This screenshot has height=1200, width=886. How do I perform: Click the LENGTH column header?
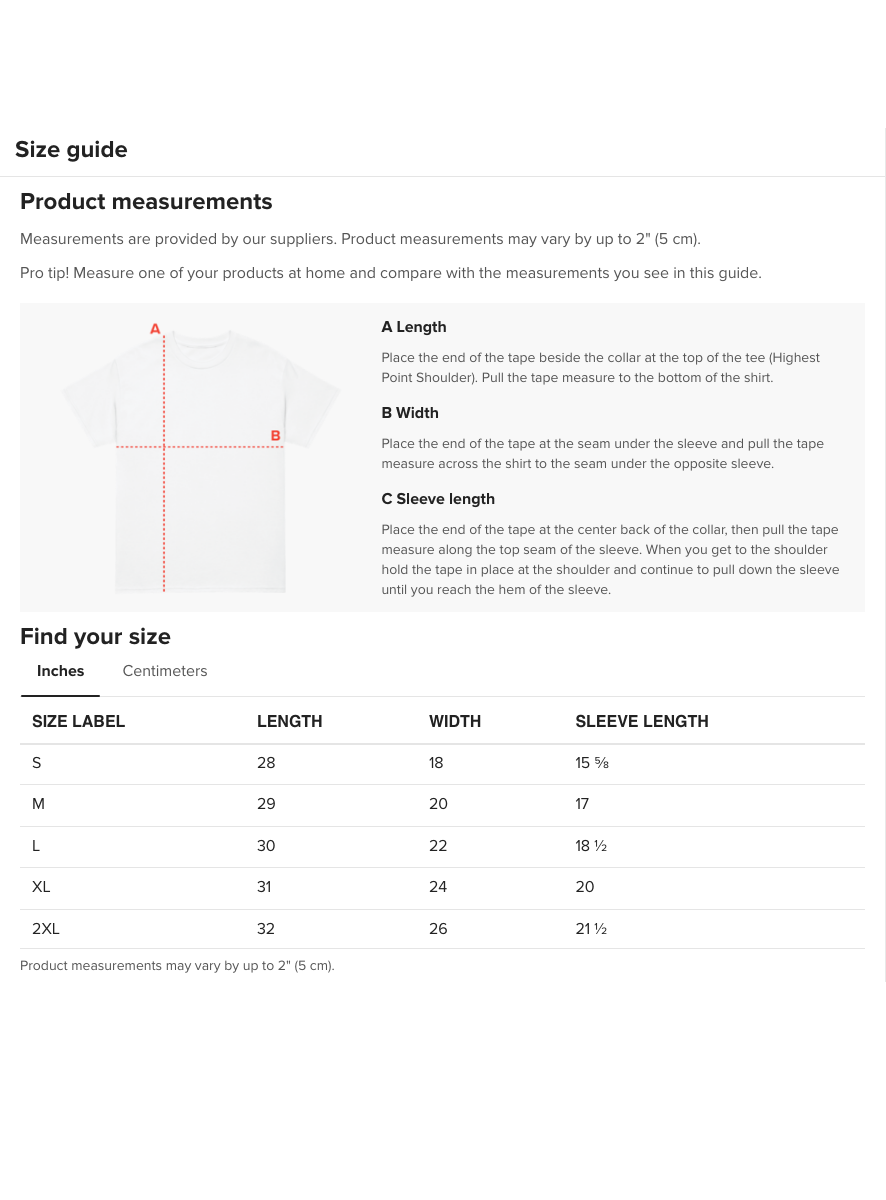point(289,721)
